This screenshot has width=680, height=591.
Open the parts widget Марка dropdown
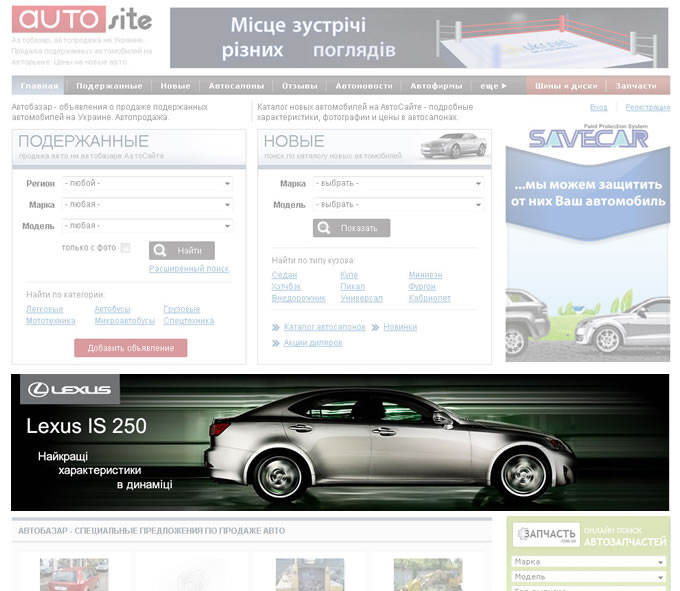[588, 562]
